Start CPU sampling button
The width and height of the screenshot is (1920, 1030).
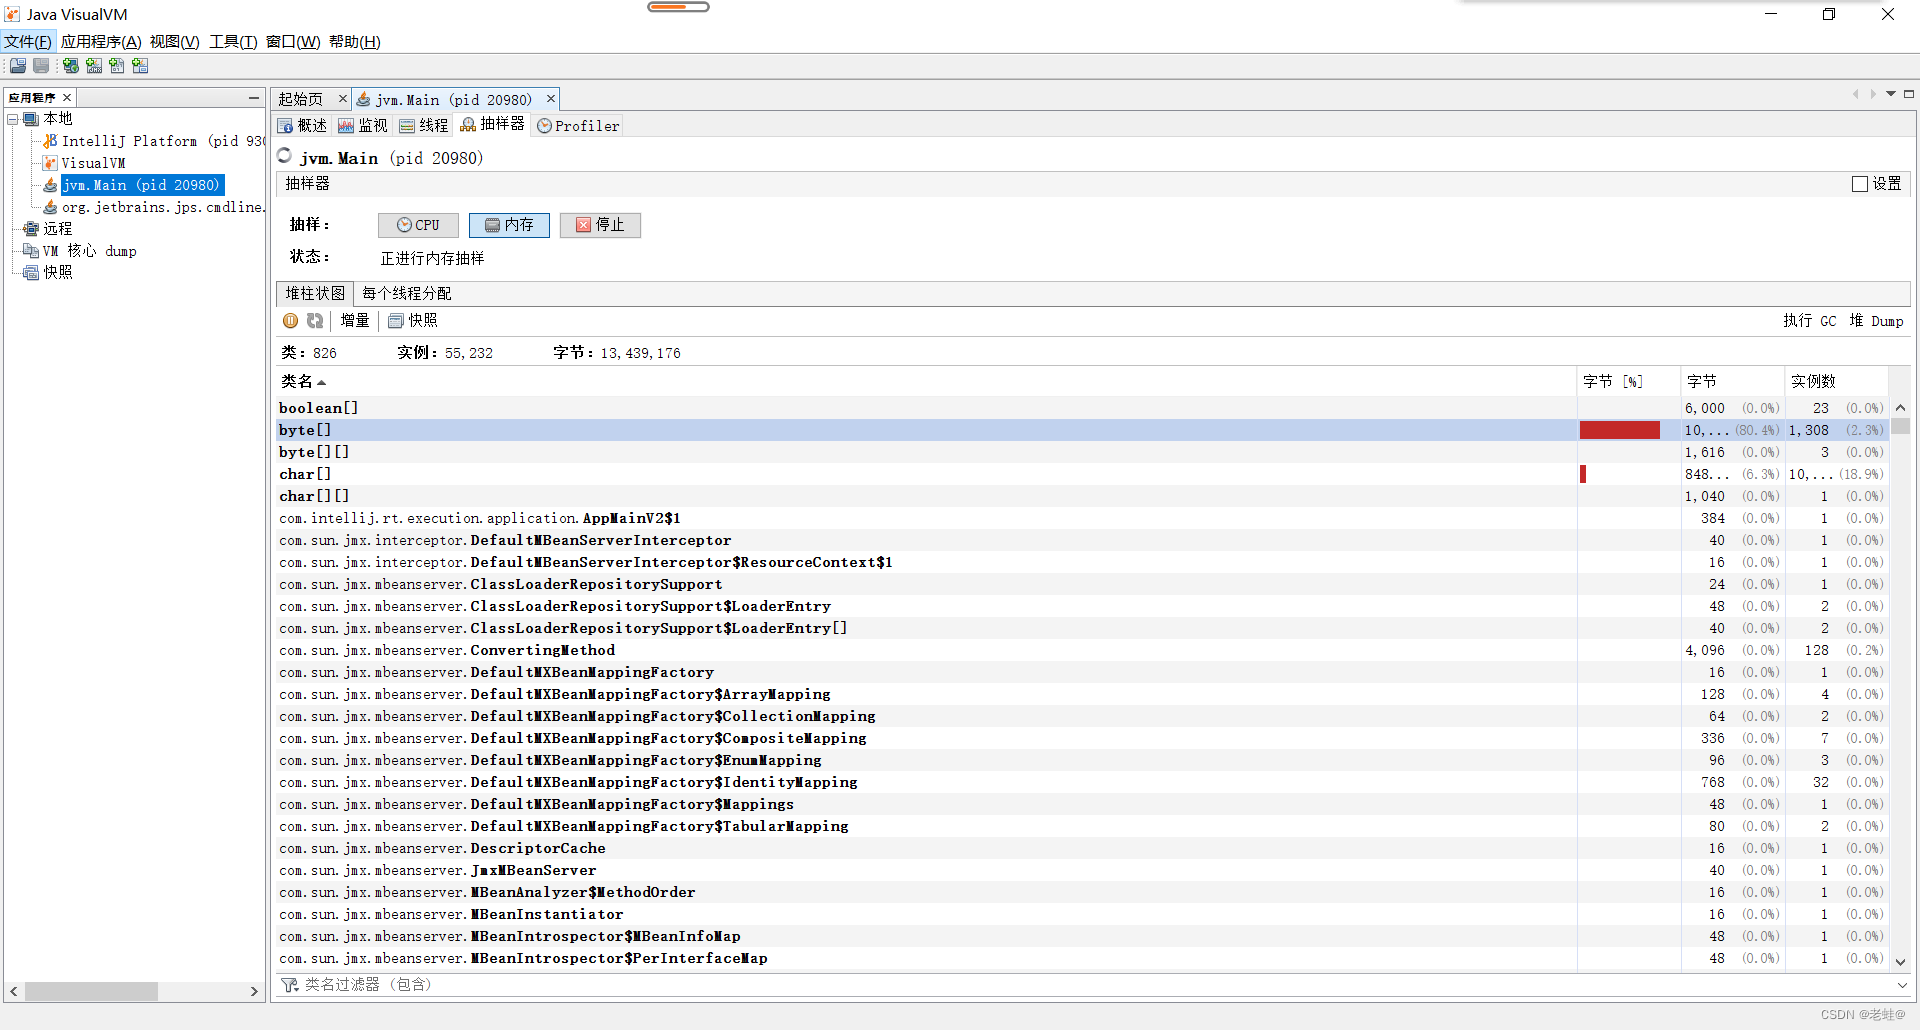pyautogui.click(x=418, y=225)
